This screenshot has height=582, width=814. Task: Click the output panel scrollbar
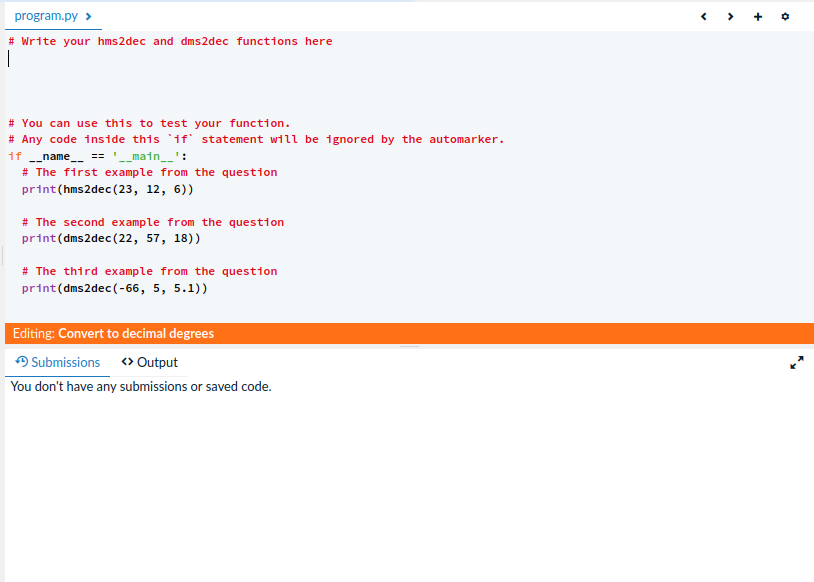(409, 344)
